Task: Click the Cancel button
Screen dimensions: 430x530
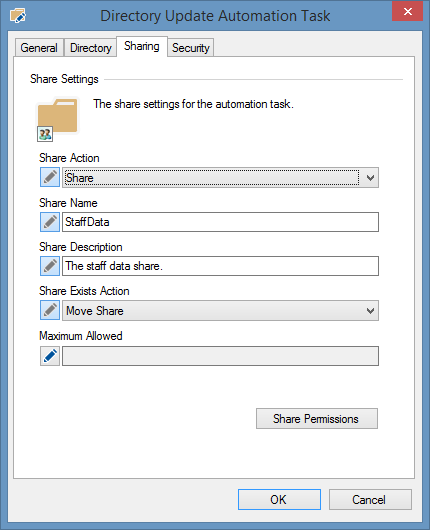Action: click(370, 499)
